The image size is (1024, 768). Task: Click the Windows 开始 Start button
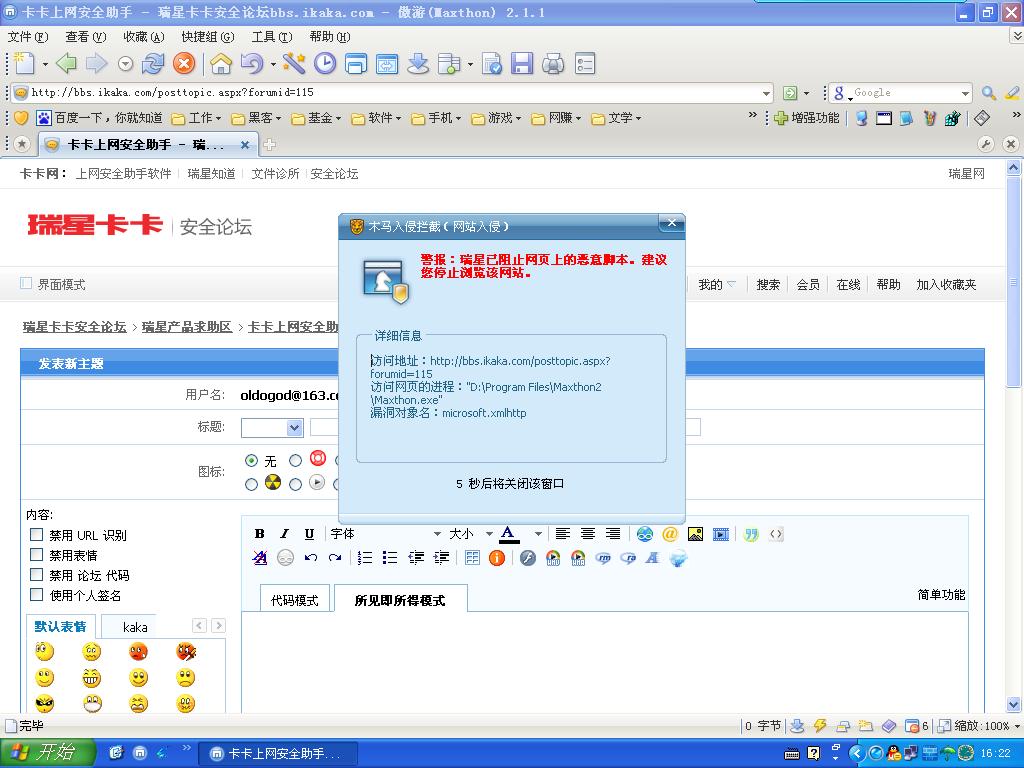tap(46, 753)
